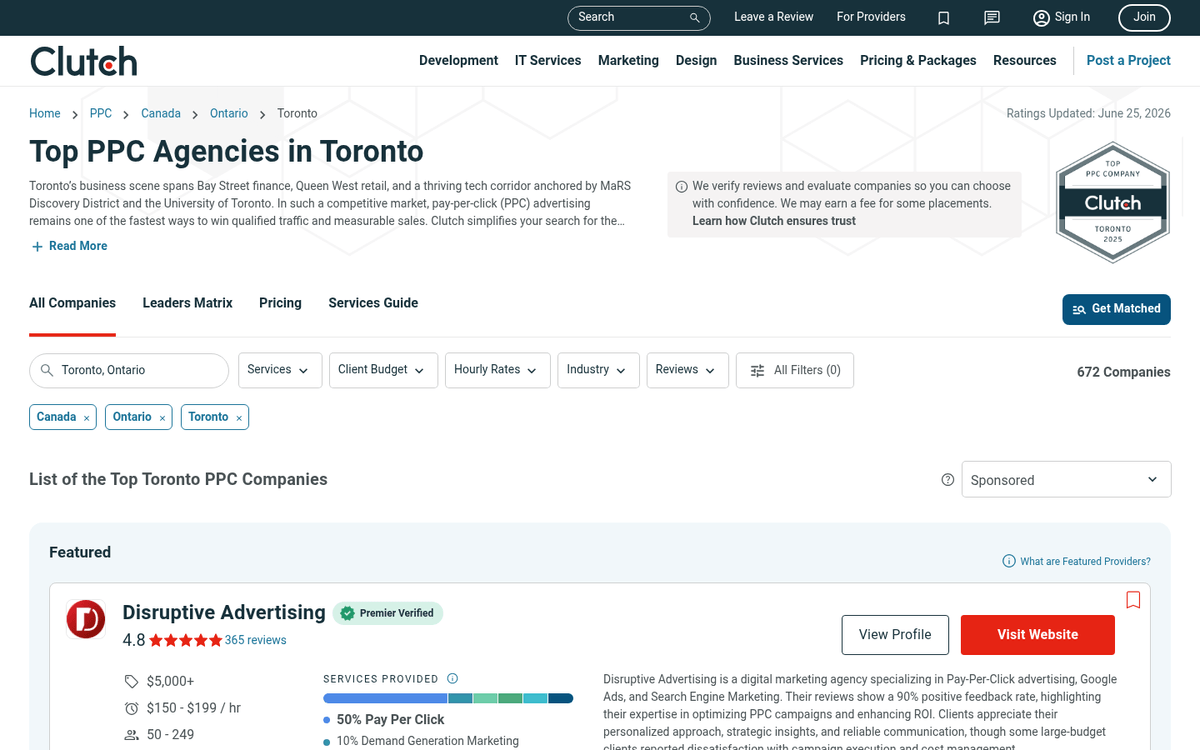Go to Ontario breadcrumb

(x=229, y=114)
